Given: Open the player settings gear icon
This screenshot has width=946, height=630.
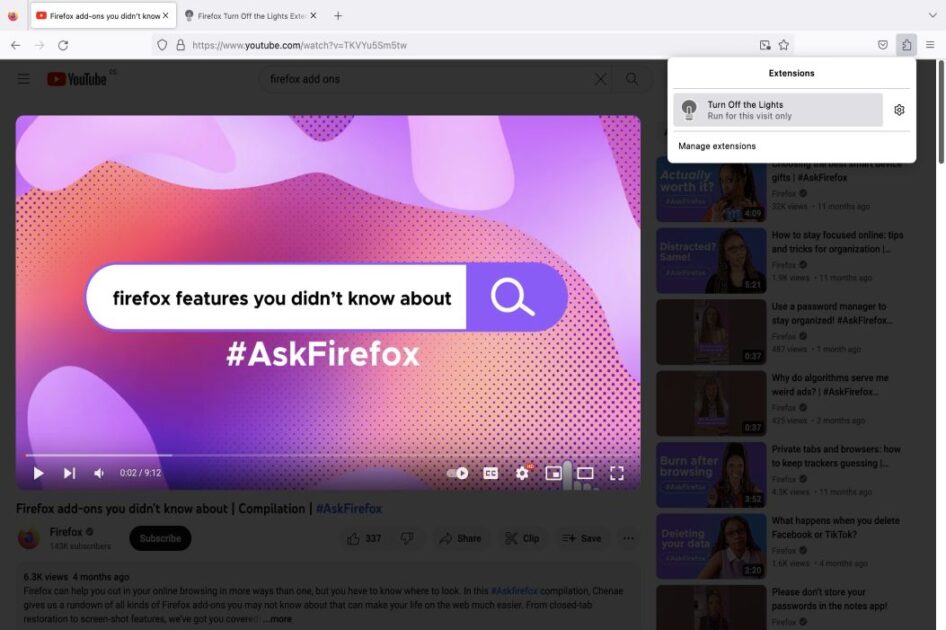Looking at the screenshot, I should [x=522, y=473].
